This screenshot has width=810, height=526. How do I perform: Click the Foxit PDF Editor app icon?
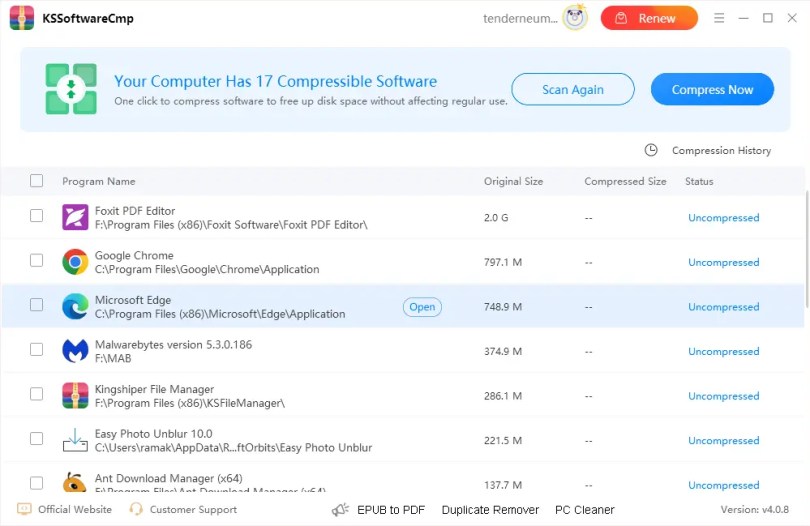click(x=75, y=217)
